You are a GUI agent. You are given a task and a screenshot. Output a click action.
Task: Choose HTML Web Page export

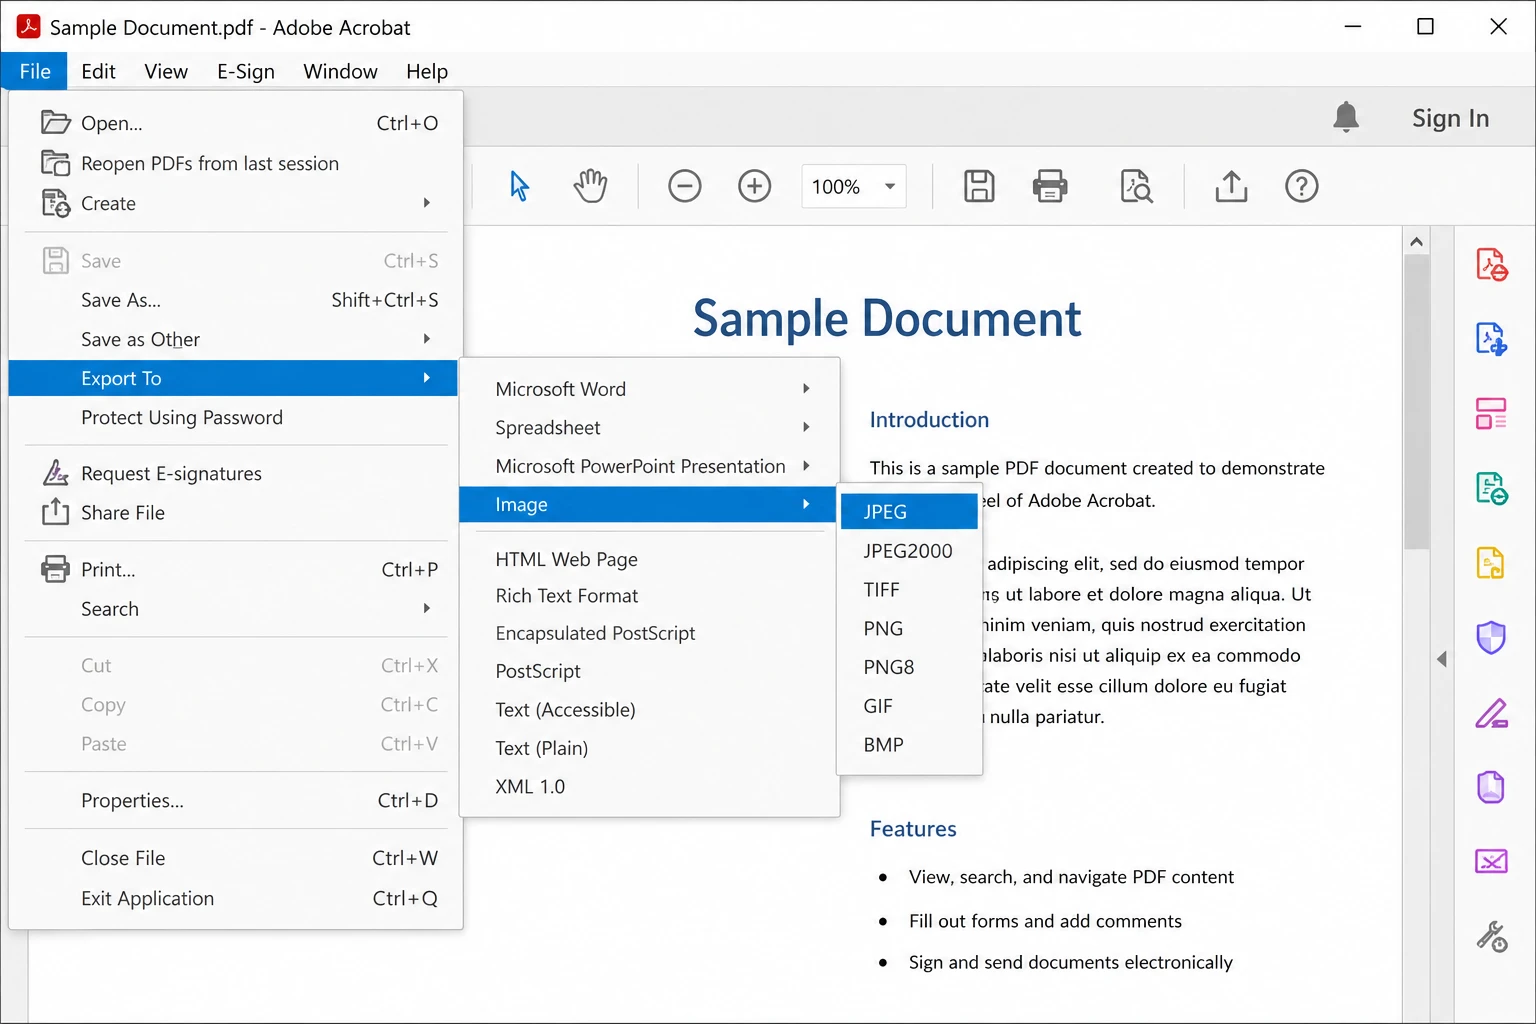649,559
